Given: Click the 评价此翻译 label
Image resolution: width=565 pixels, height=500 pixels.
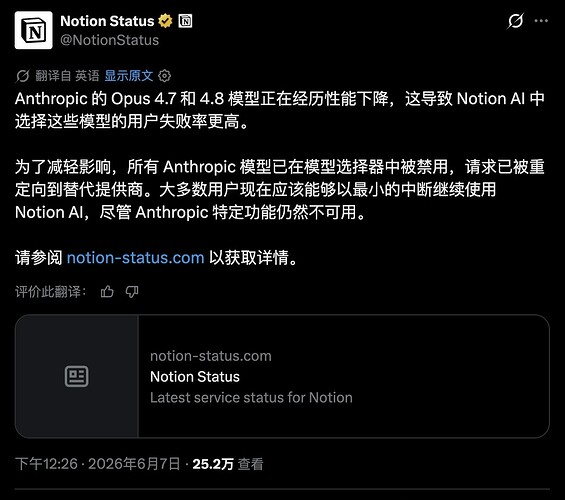Looking at the screenshot, I should (51, 291).
